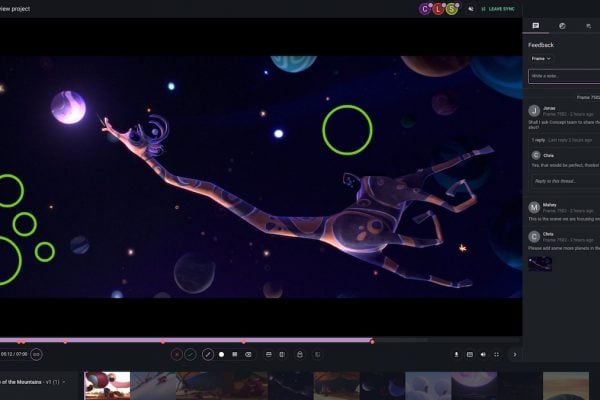Click the side-by-side compare icon

point(282,354)
